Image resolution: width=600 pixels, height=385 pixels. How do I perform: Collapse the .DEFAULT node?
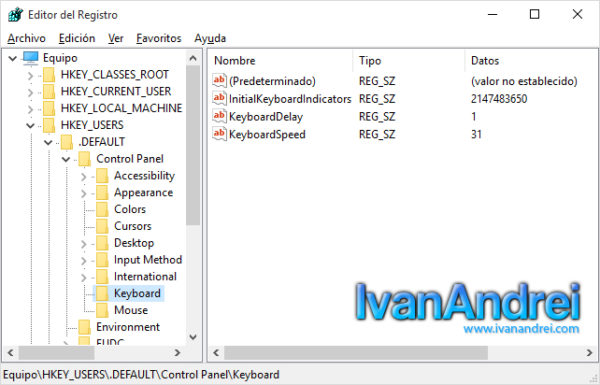click(48, 142)
